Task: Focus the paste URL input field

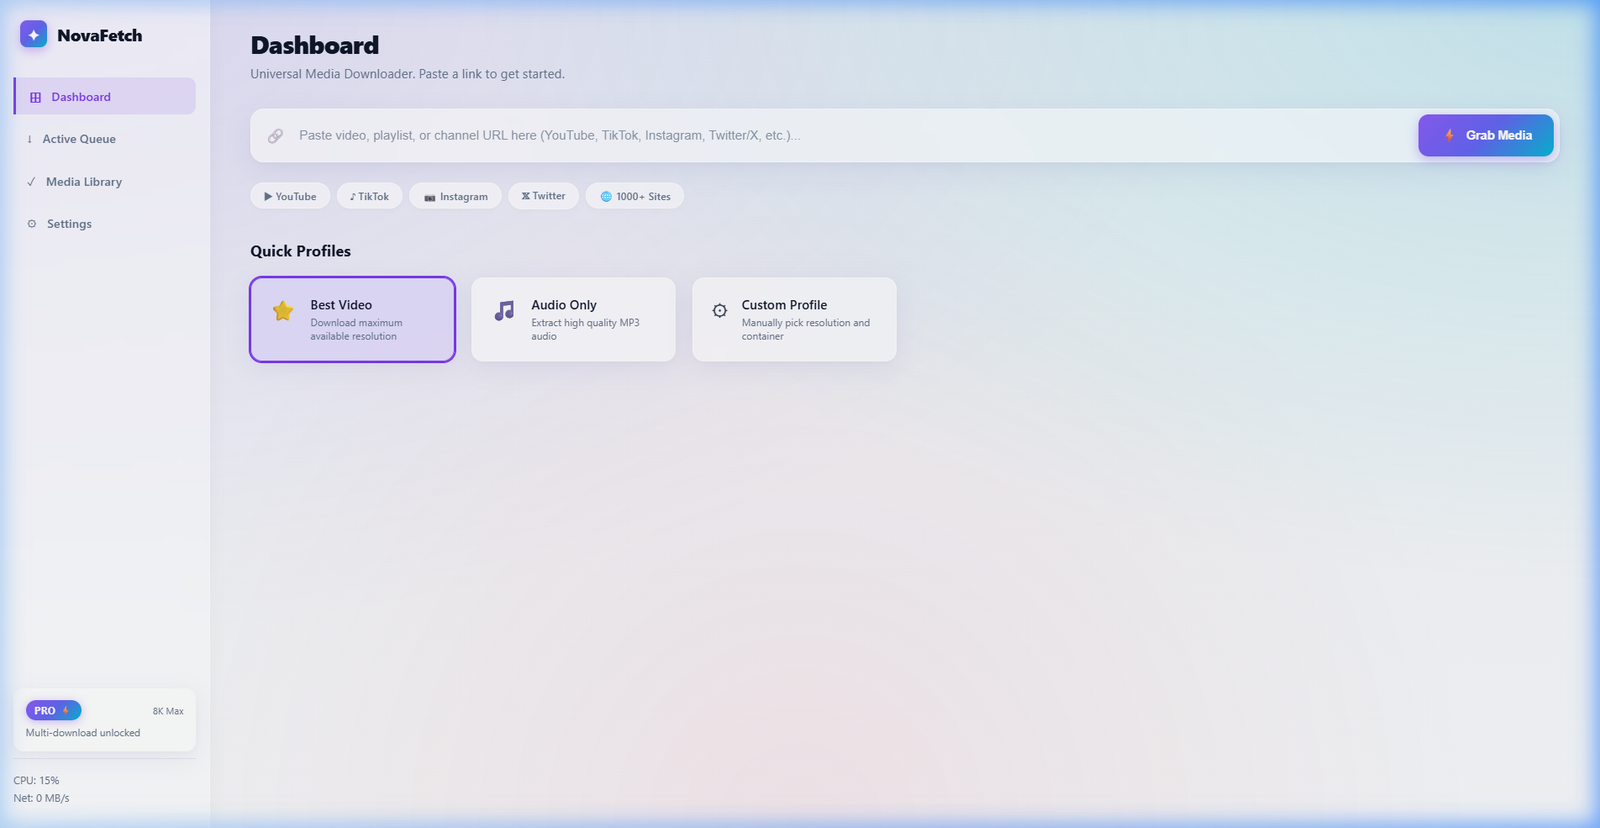Action: [x=850, y=135]
